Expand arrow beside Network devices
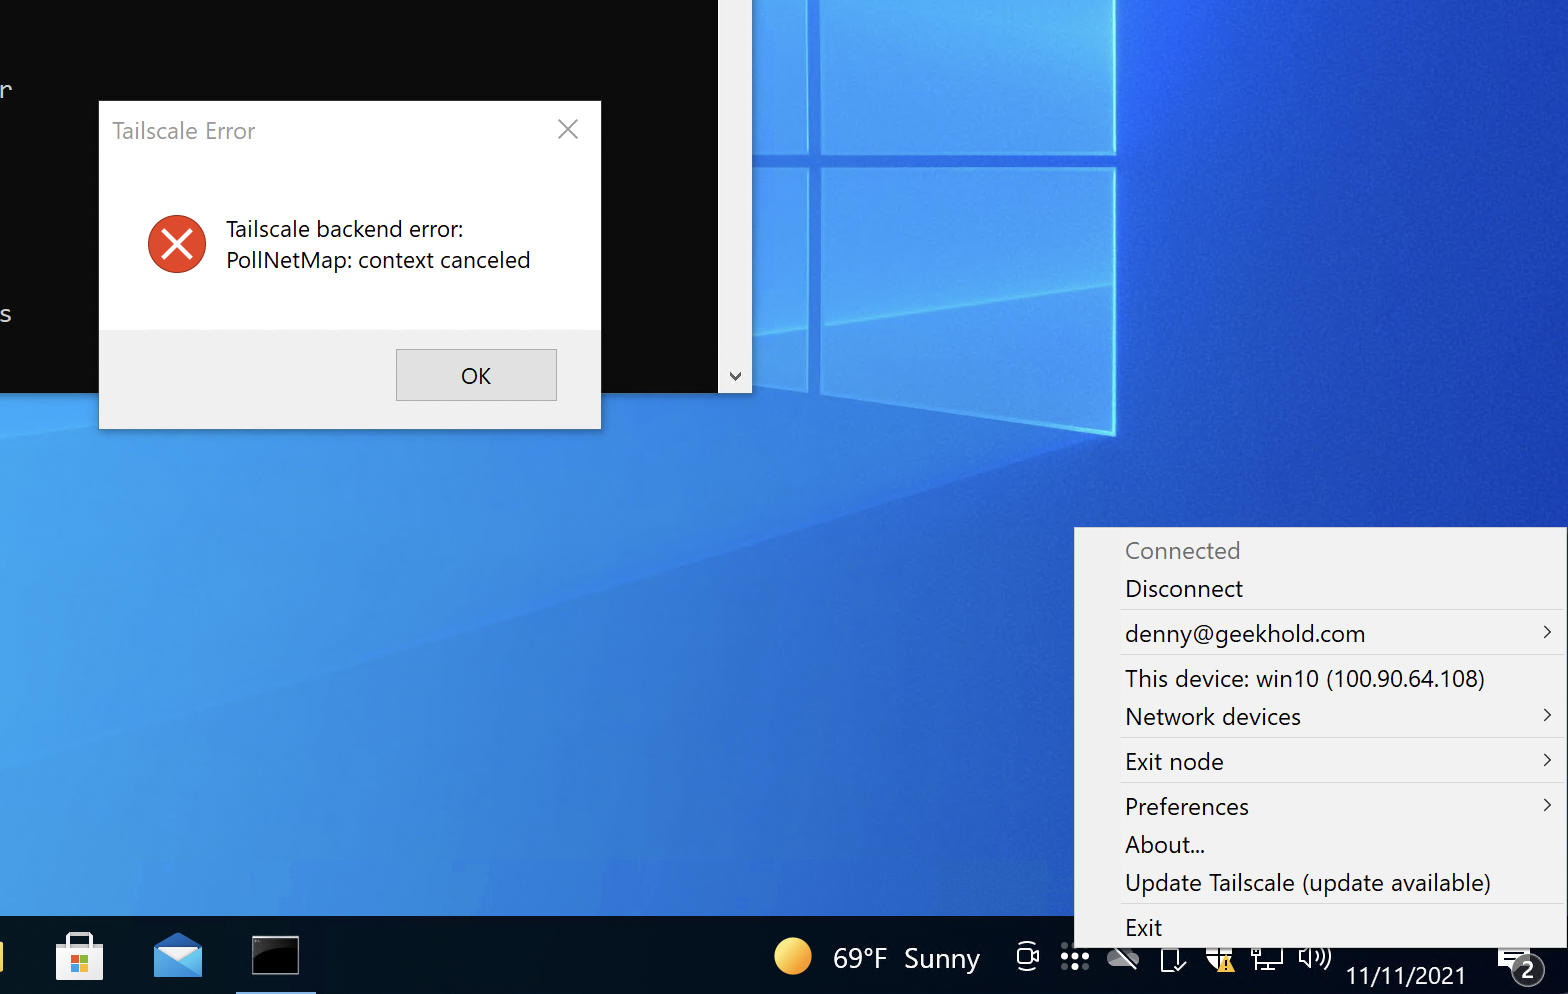This screenshot has width=1568, height=994. 1547,715
